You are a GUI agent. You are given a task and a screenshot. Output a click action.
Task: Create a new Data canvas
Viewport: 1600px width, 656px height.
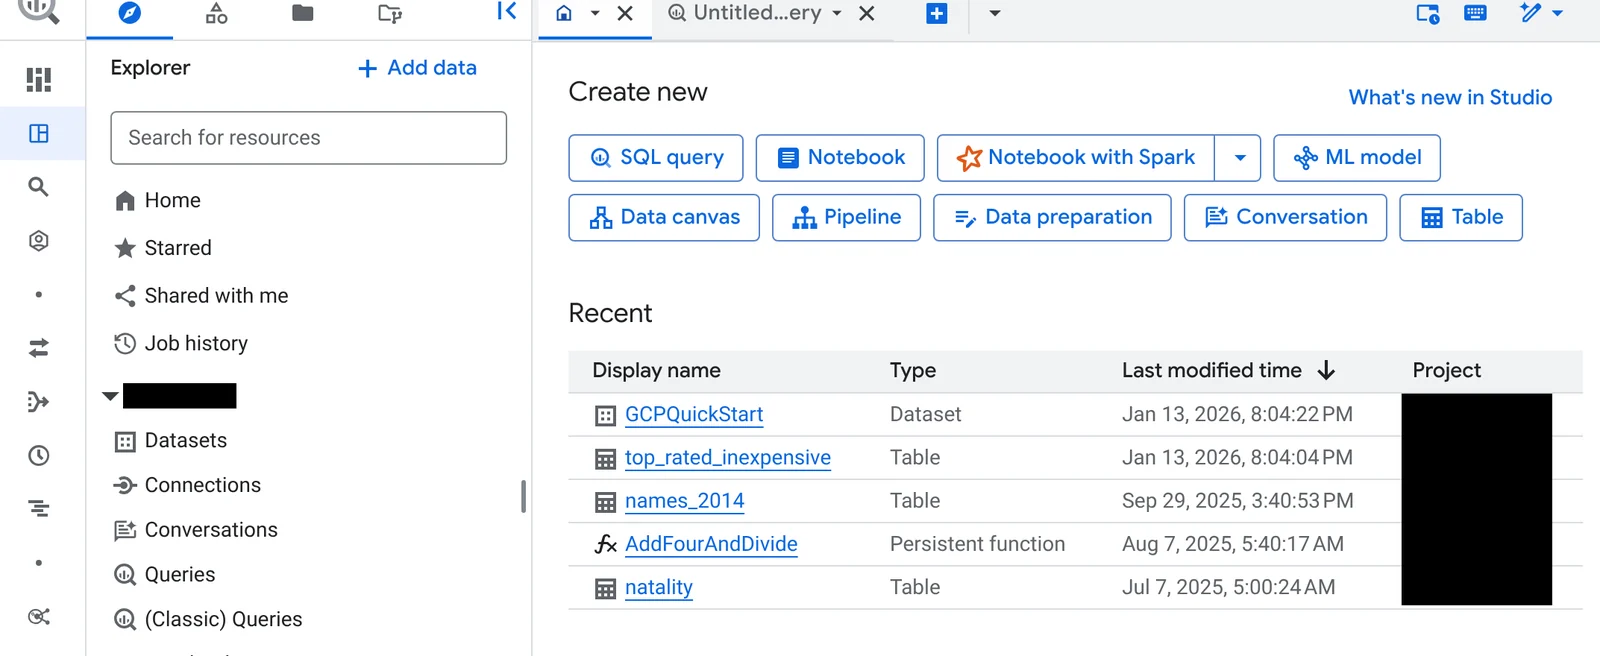tap(664, 218)
